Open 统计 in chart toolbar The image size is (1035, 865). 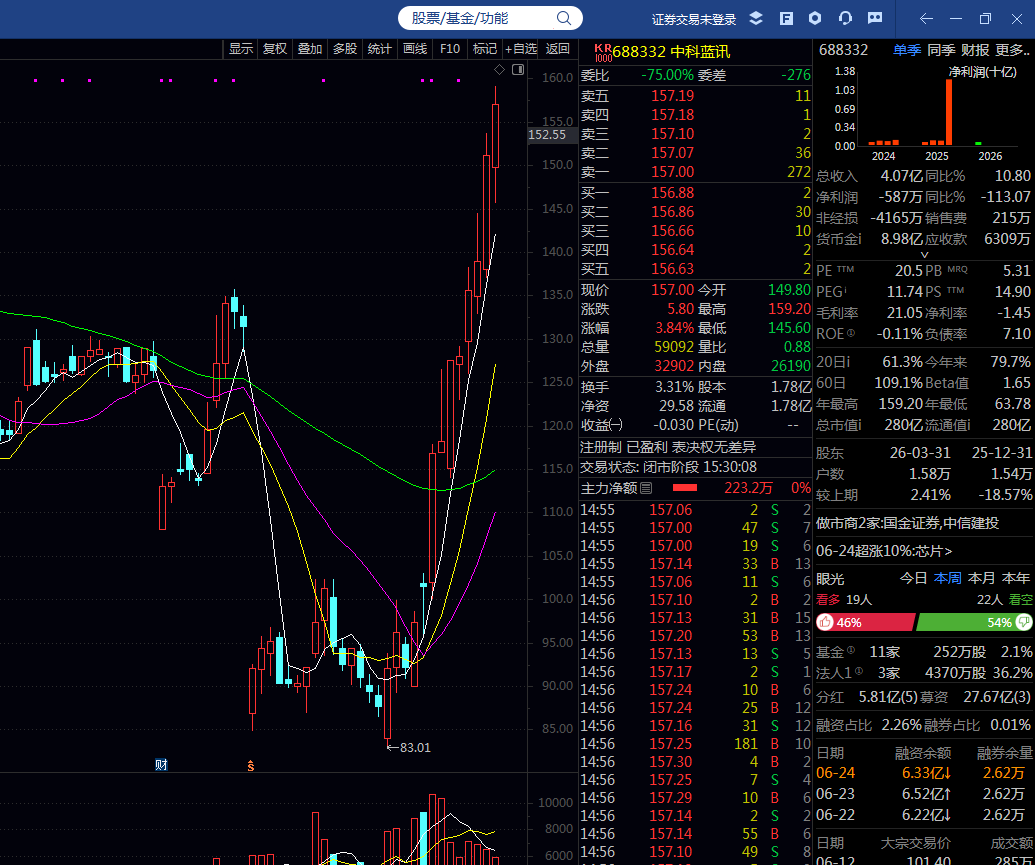click(380, 49)
